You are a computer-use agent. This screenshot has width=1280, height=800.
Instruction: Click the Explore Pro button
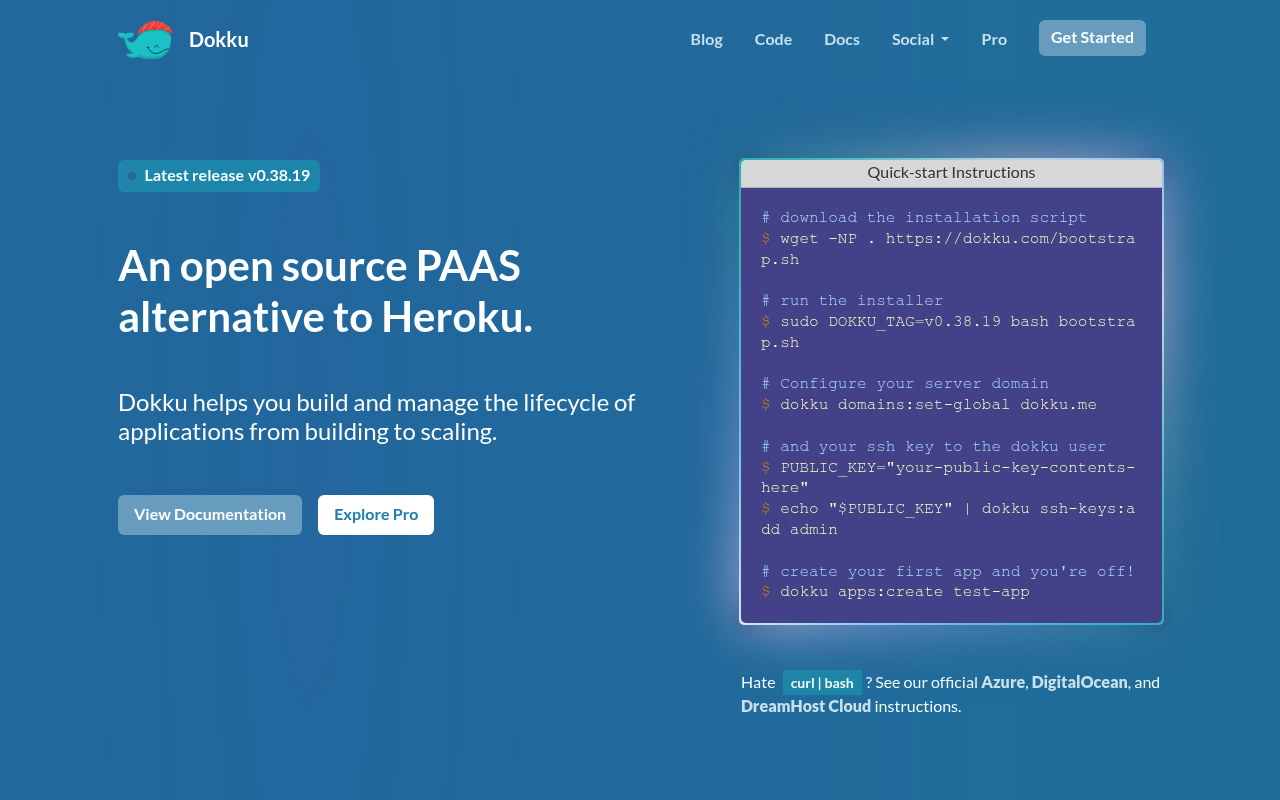click(x=376, y=515)
